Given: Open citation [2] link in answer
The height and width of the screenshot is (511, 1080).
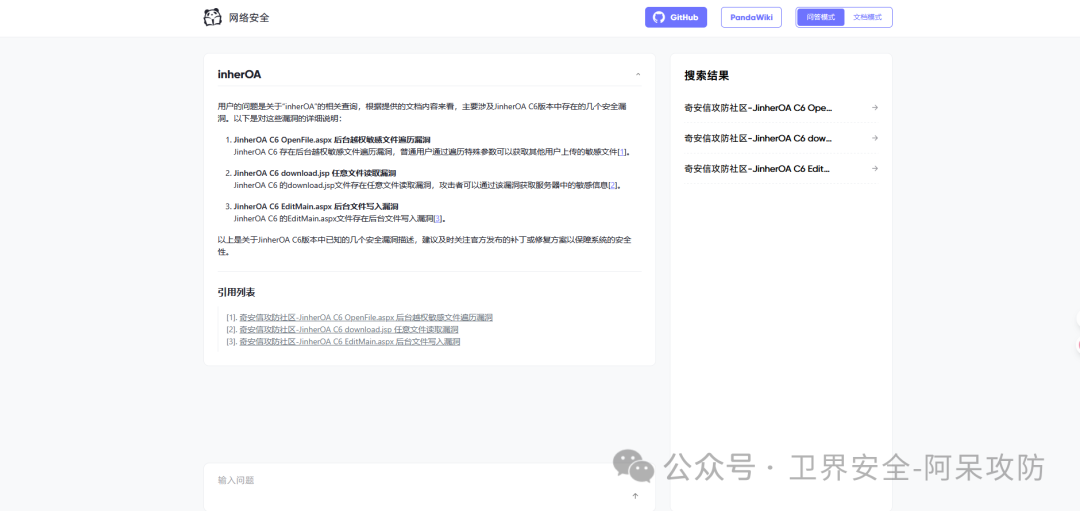Looking at the screenshot, I should (x=613, y=185).
